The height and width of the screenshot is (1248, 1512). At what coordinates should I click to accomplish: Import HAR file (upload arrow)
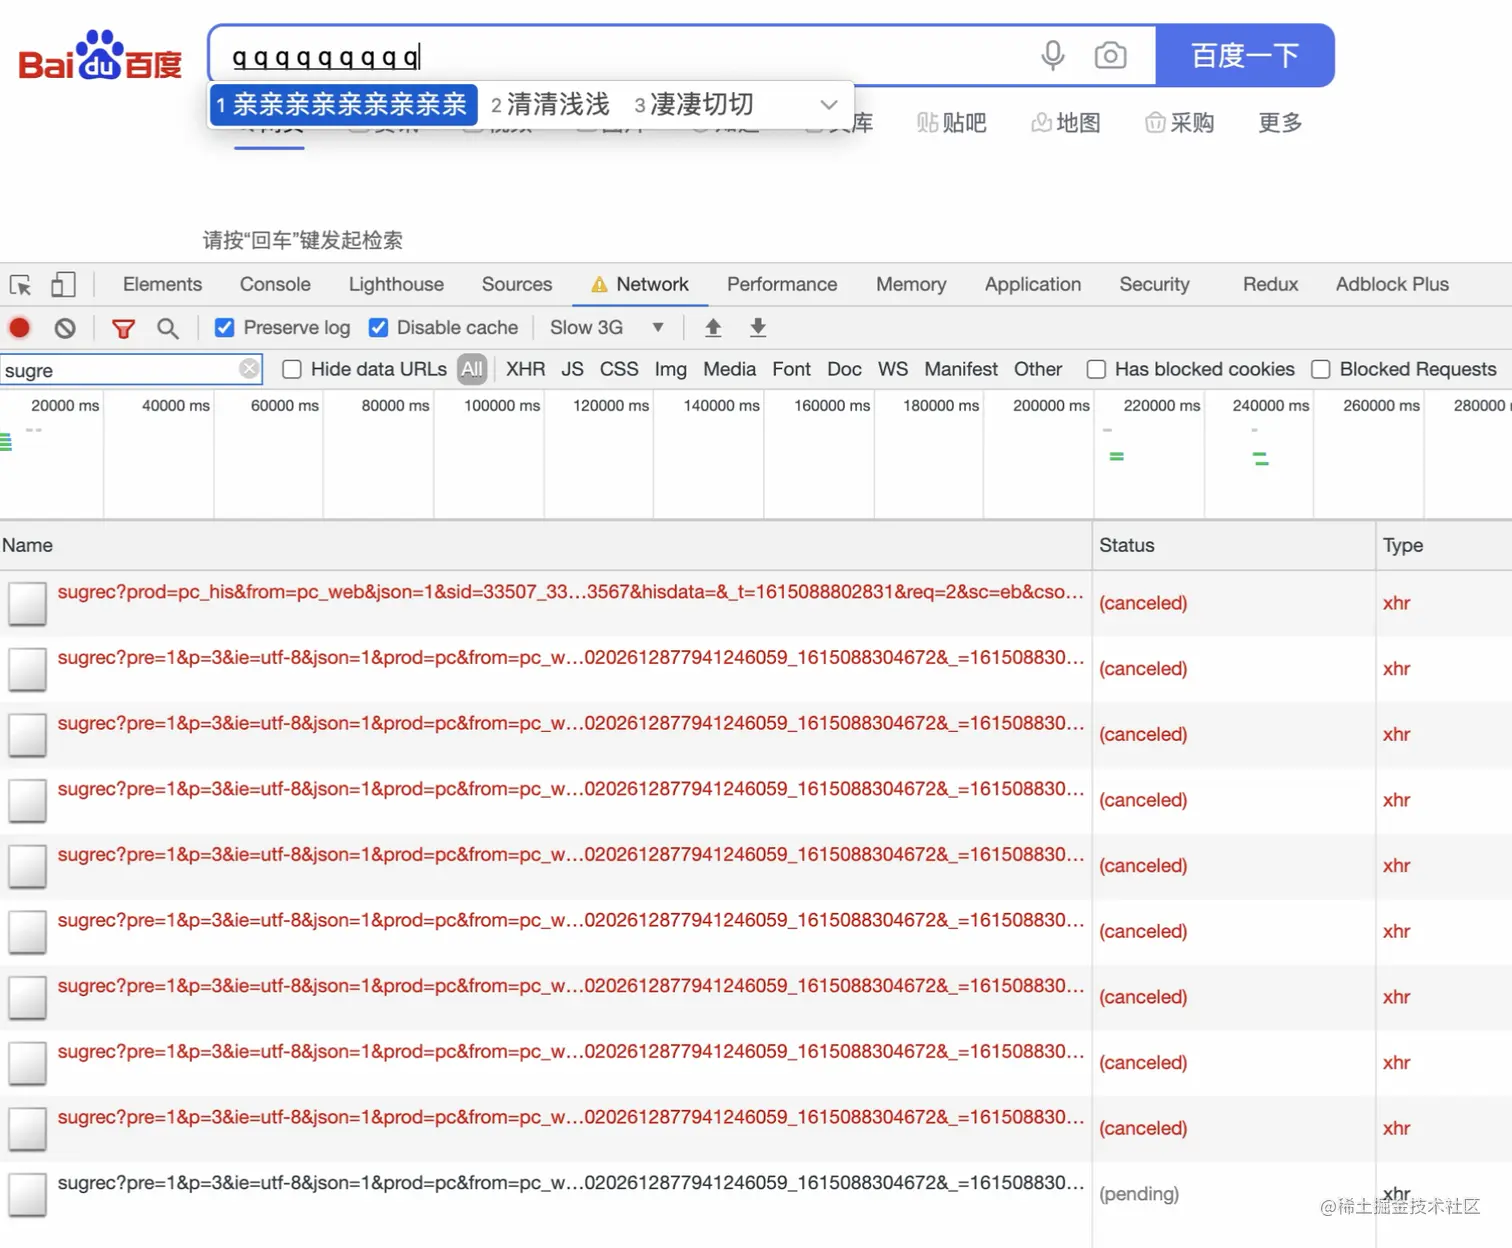coord(713,327)
